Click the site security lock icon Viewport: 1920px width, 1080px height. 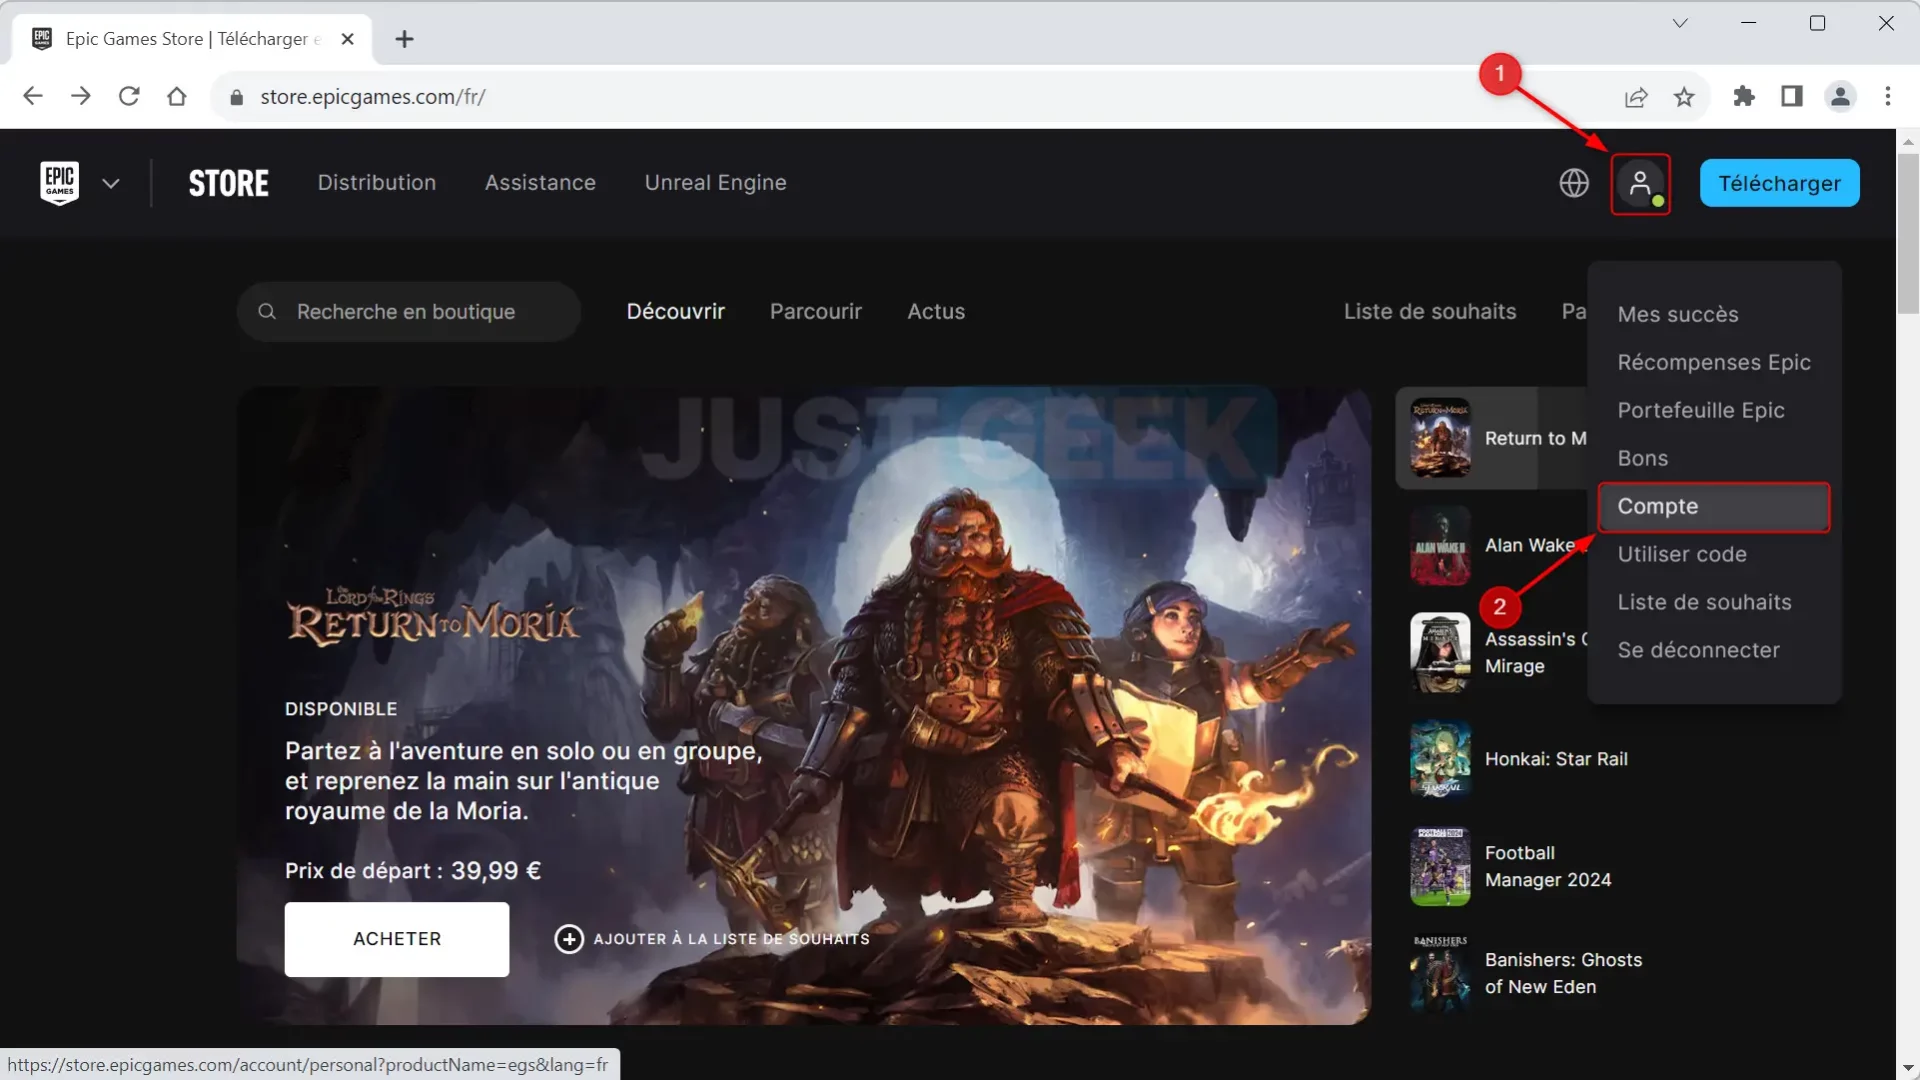tap(237, 97)
